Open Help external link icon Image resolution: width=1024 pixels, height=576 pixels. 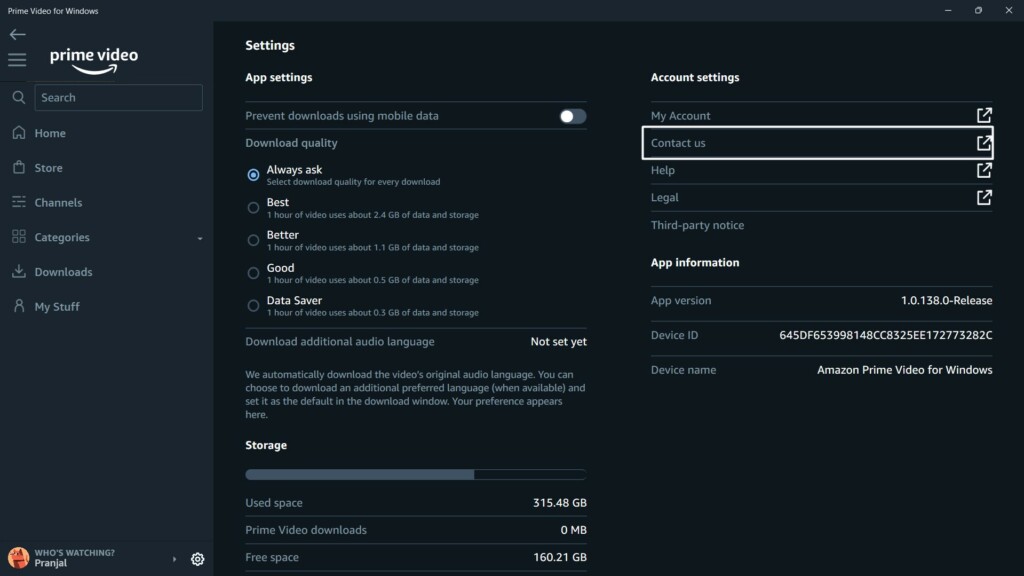point(984,170)
